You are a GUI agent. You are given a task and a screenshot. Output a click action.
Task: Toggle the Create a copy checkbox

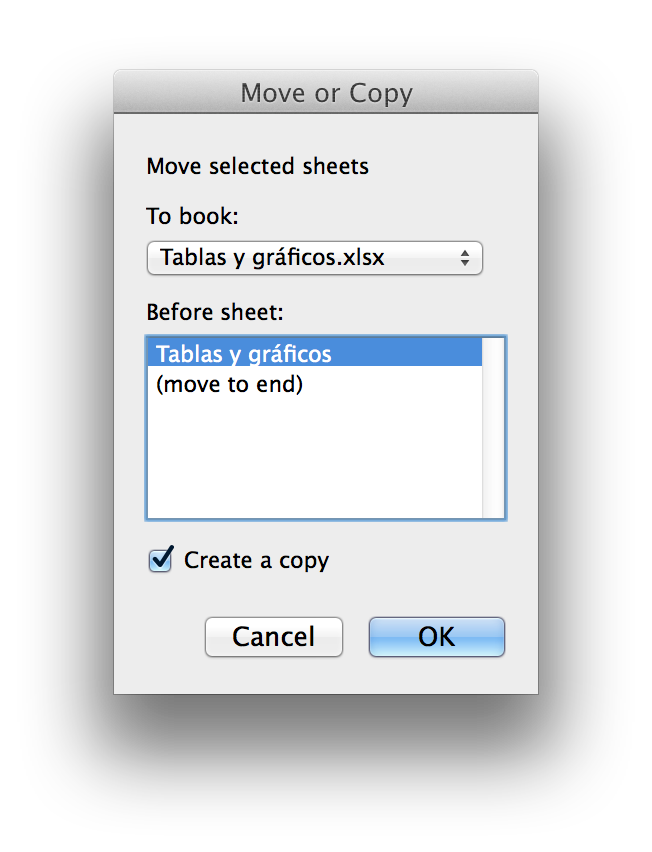pos(160,560)
